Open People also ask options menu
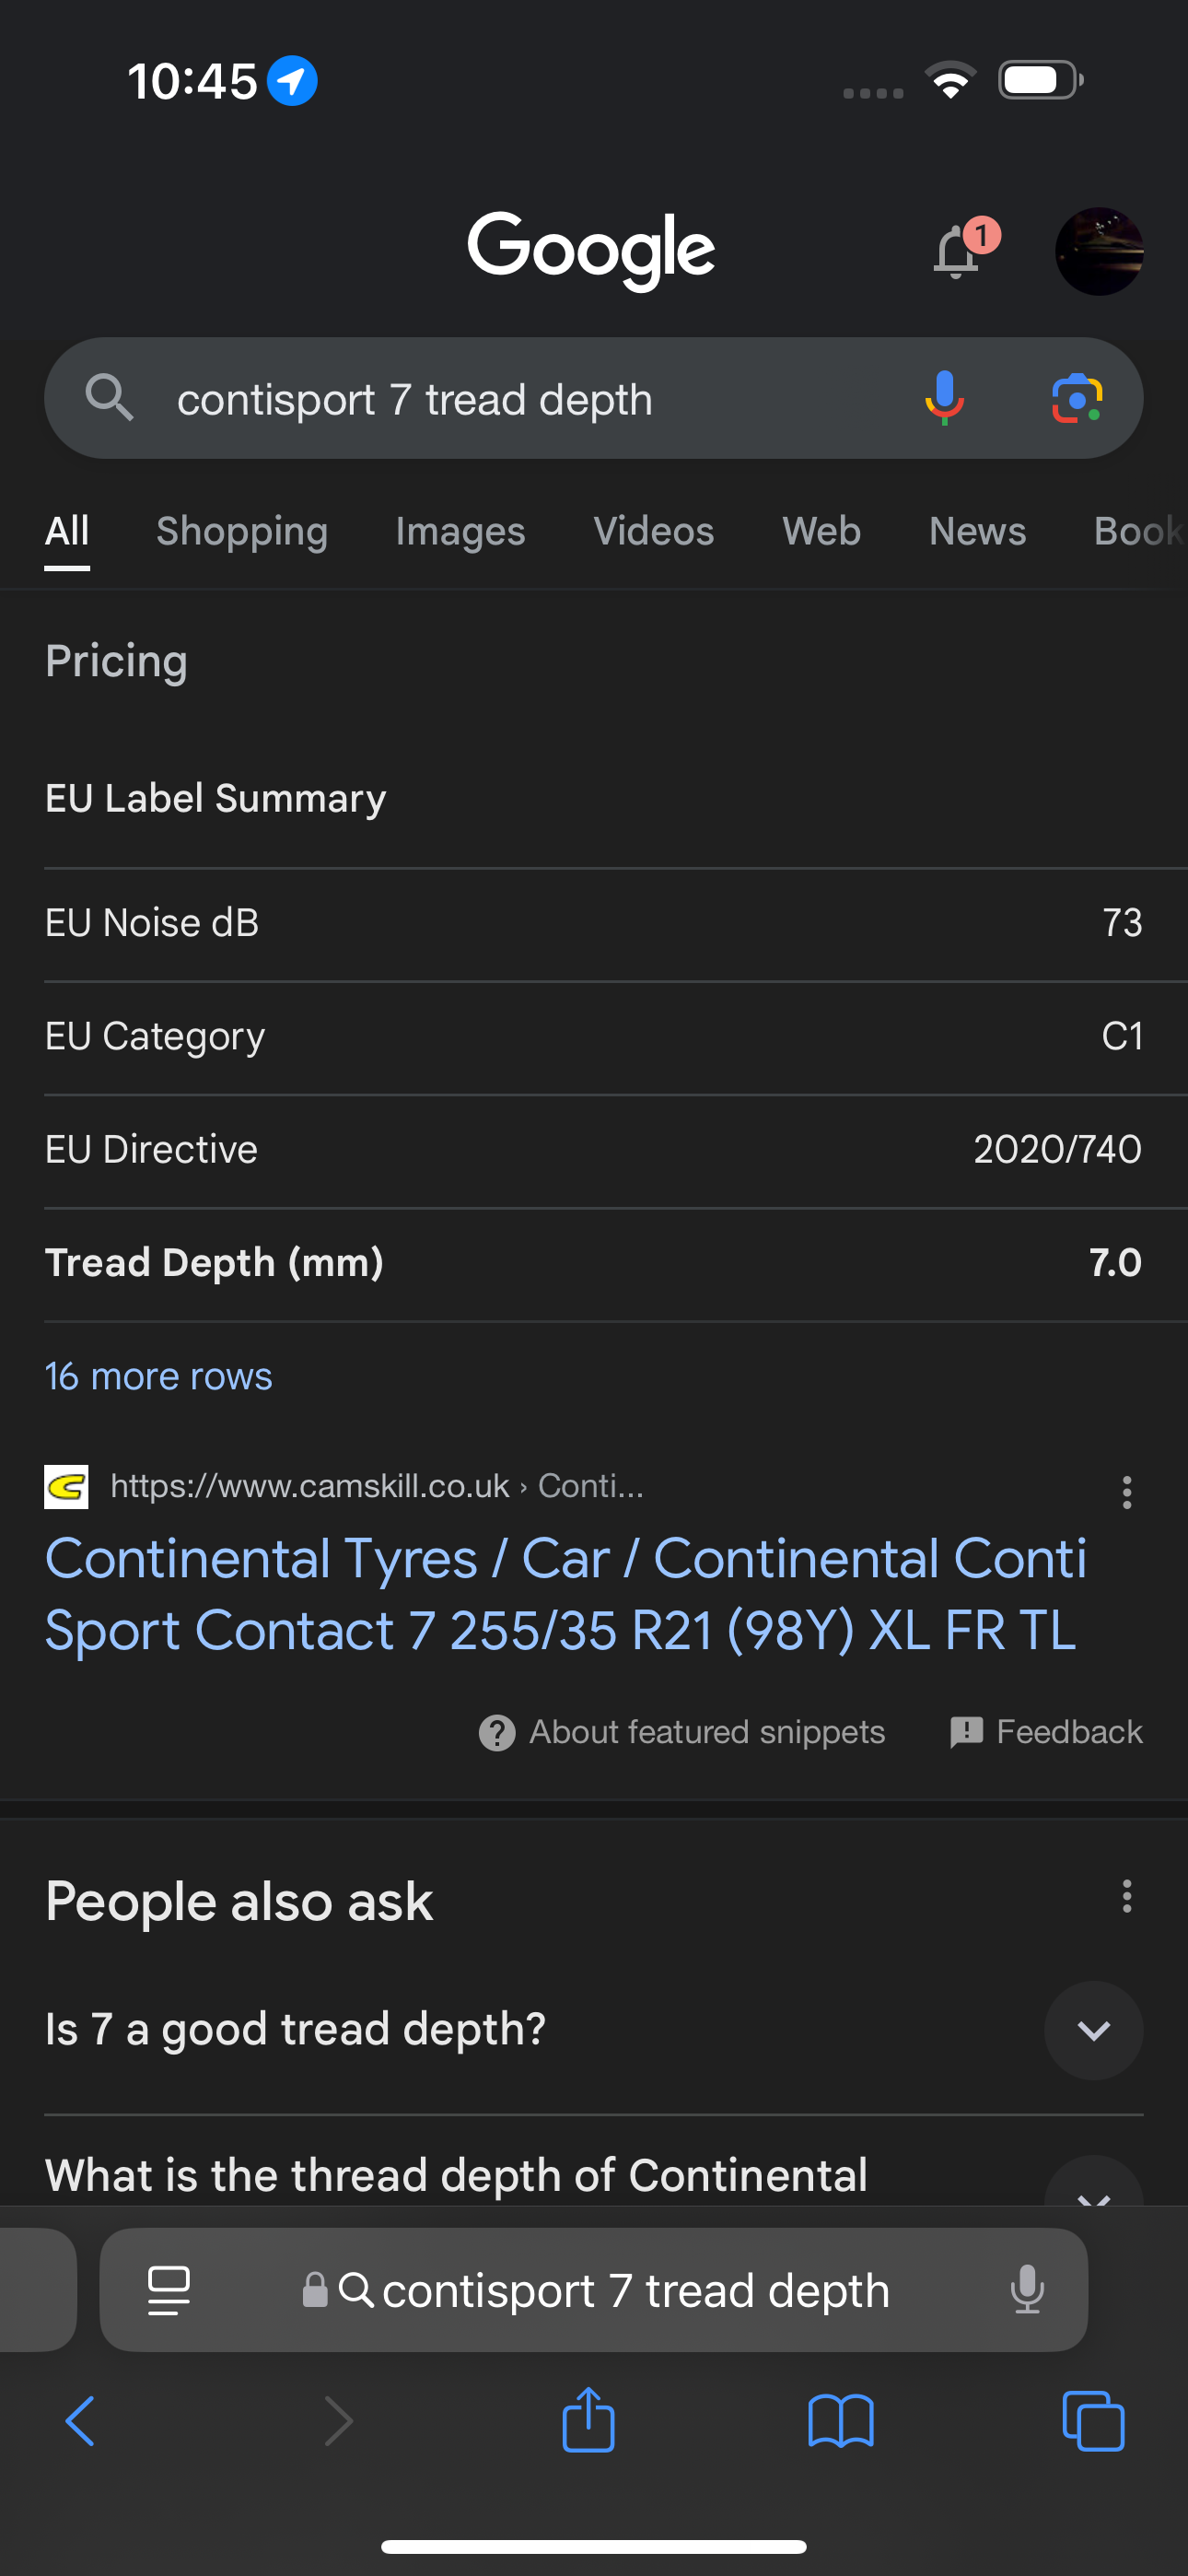The height and width of the screenshot is (2576, 1188). coord(1127,1896)
